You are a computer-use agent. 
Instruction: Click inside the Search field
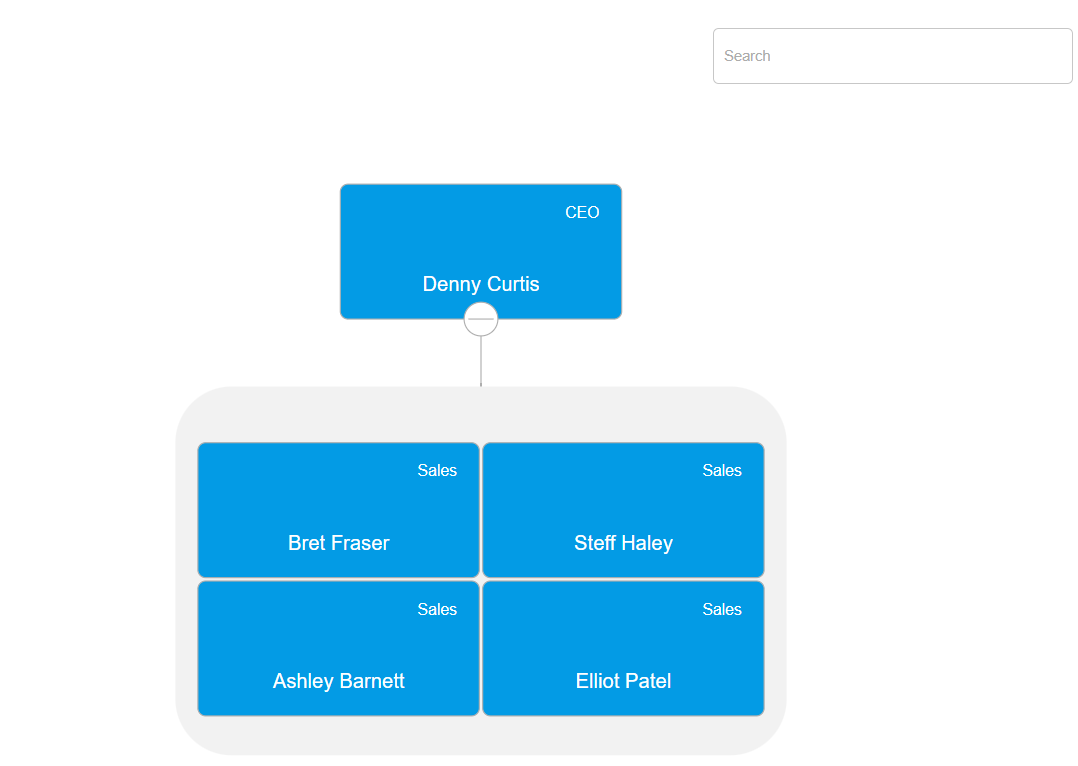point(892,56)
